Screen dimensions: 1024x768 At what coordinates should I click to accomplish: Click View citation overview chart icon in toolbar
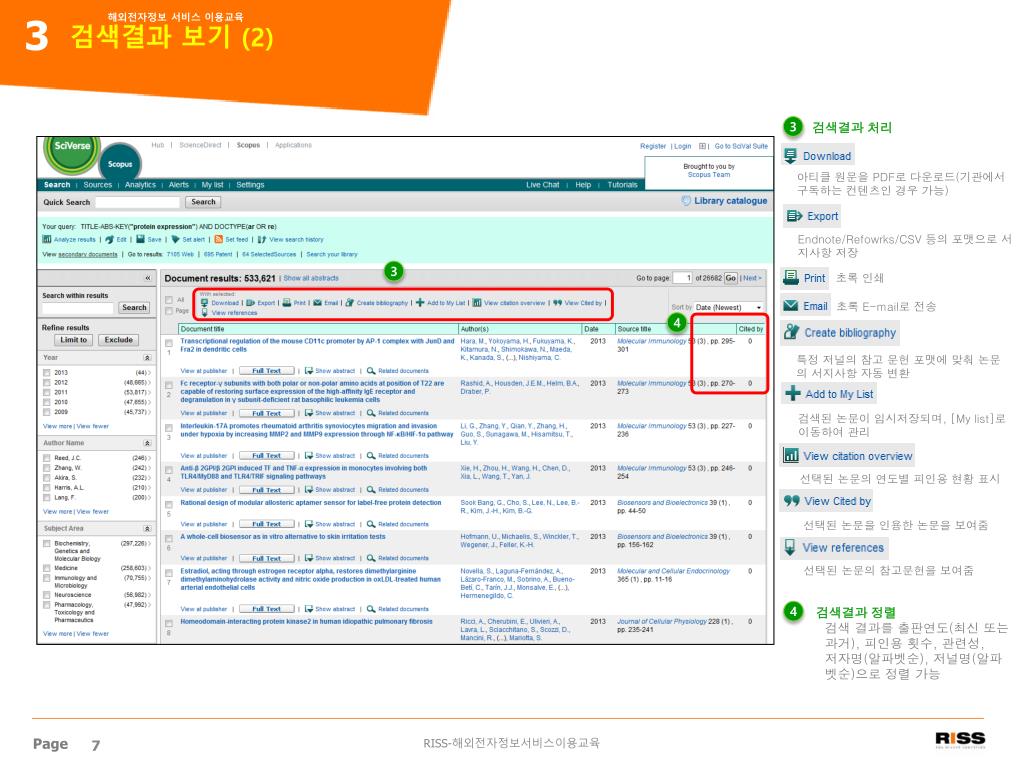coord(477,303)
